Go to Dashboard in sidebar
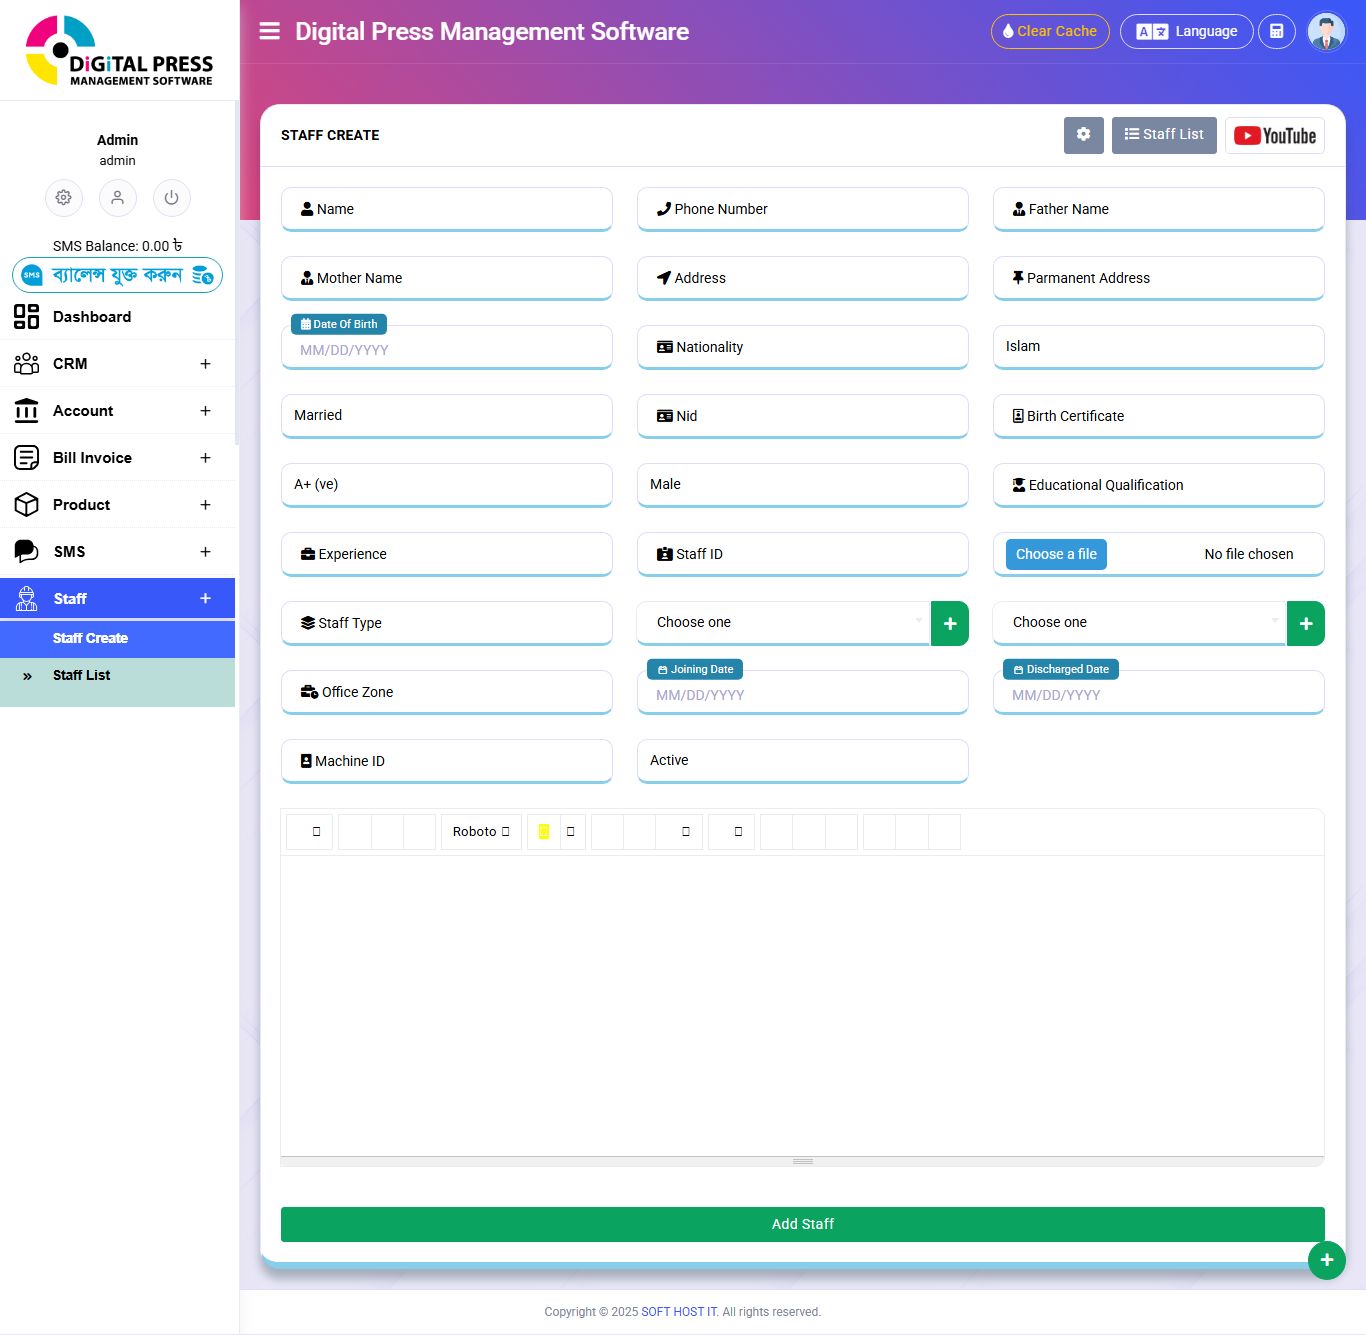This screenshot has height=1335, width=1366. [92, 317]
